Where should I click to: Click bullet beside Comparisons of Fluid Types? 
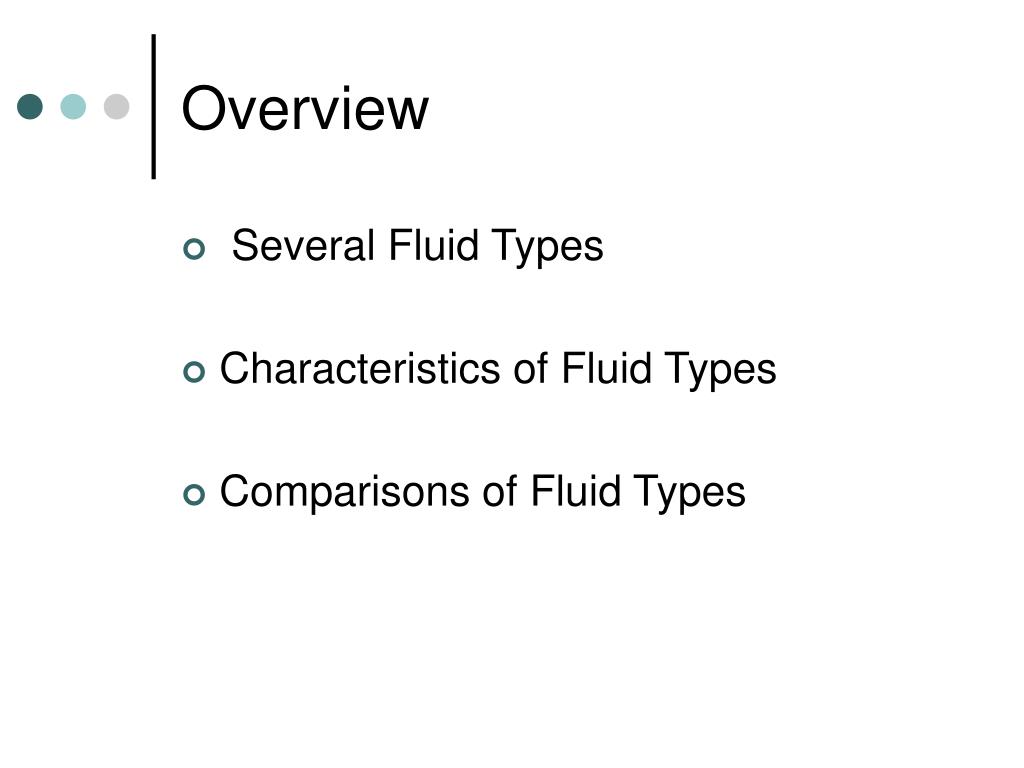tap(194, 494)
